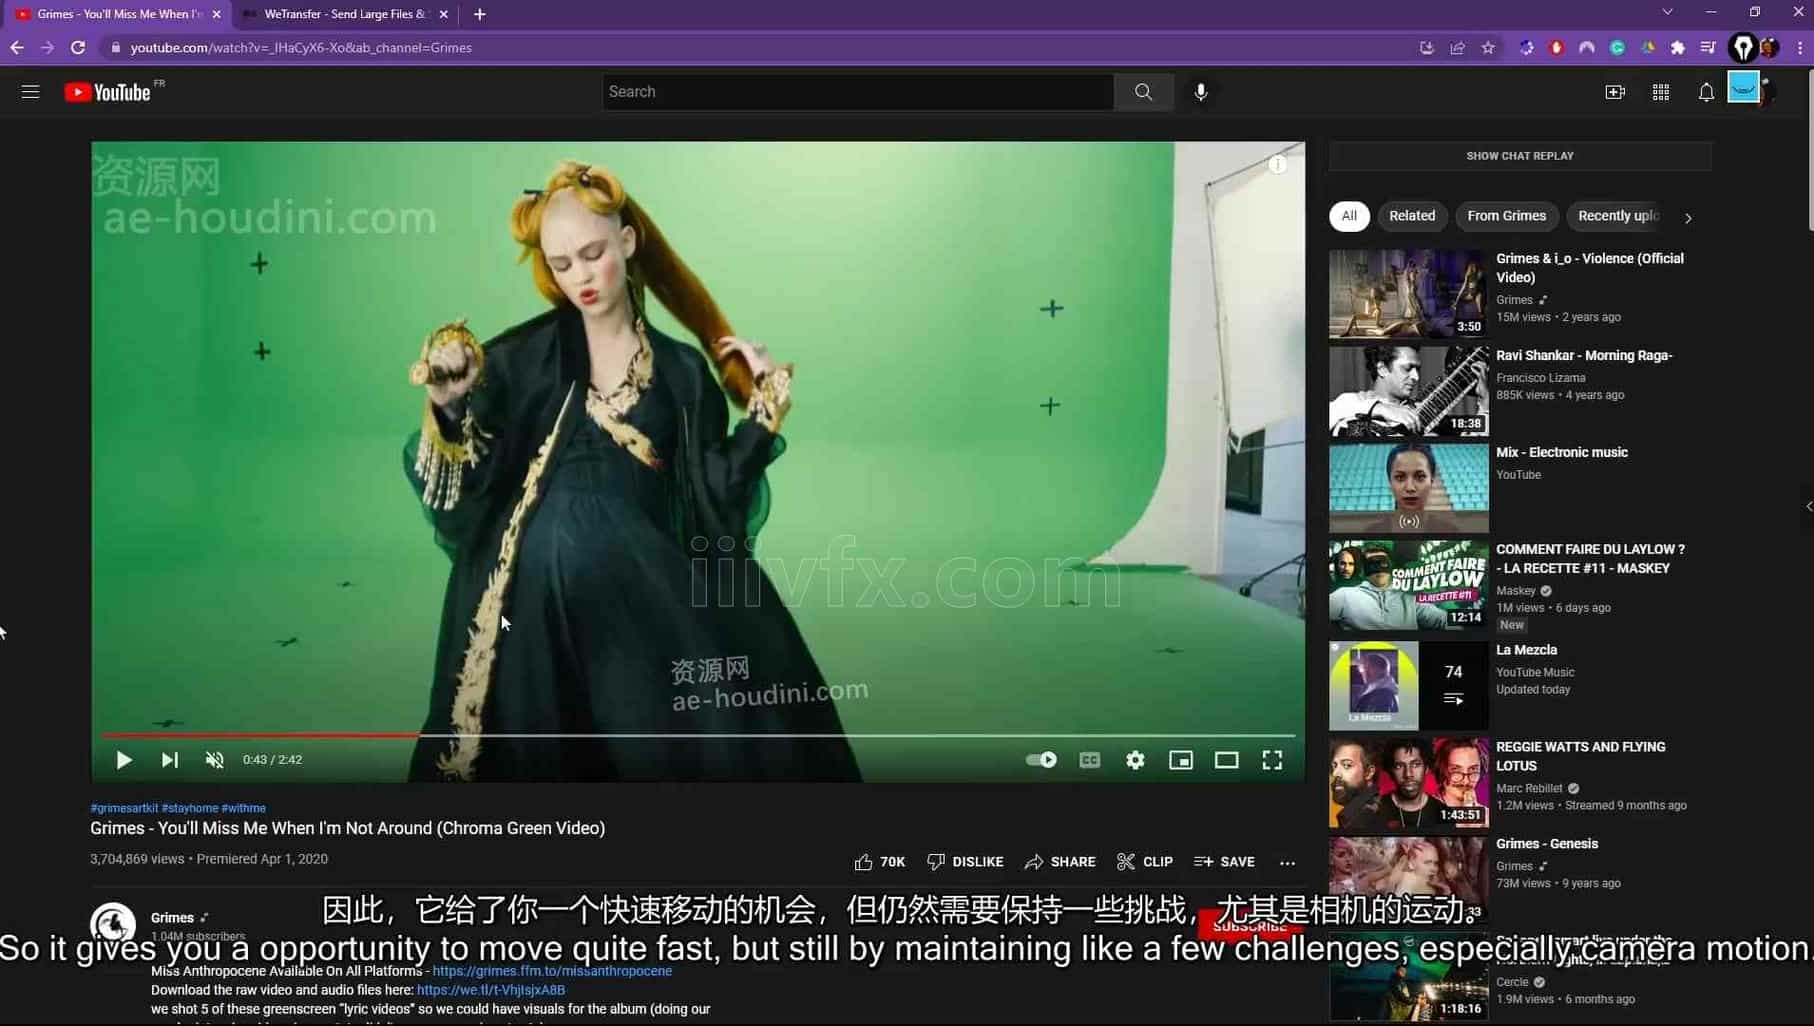This screenshot has width=1814, height=1026.
Task: Open the video info card icon
Action: pos(1278,165)
